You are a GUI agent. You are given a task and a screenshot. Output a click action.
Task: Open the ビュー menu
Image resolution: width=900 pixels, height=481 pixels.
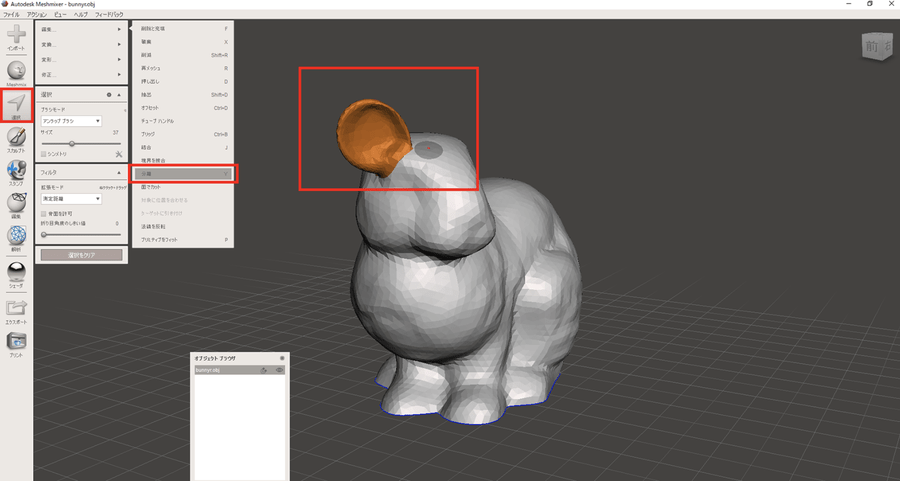coord(60,14)
